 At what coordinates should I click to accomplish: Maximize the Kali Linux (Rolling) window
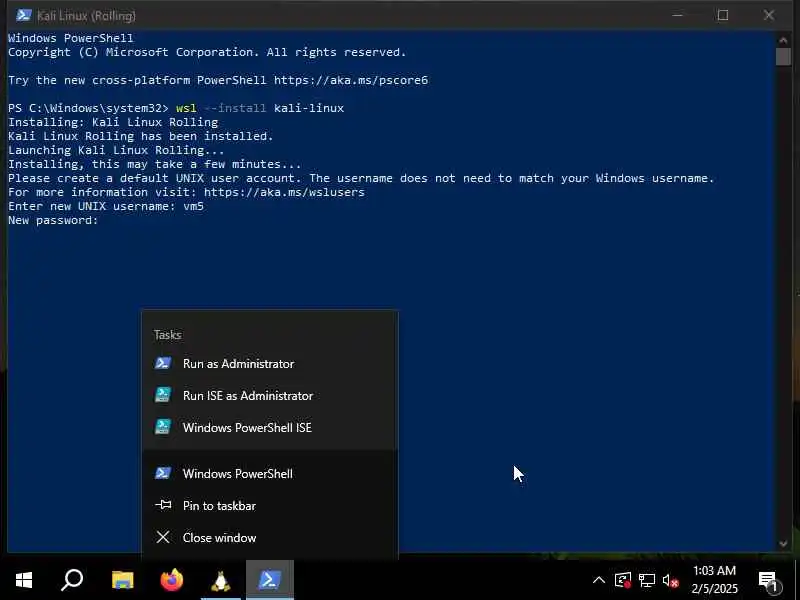click(723, 15)
